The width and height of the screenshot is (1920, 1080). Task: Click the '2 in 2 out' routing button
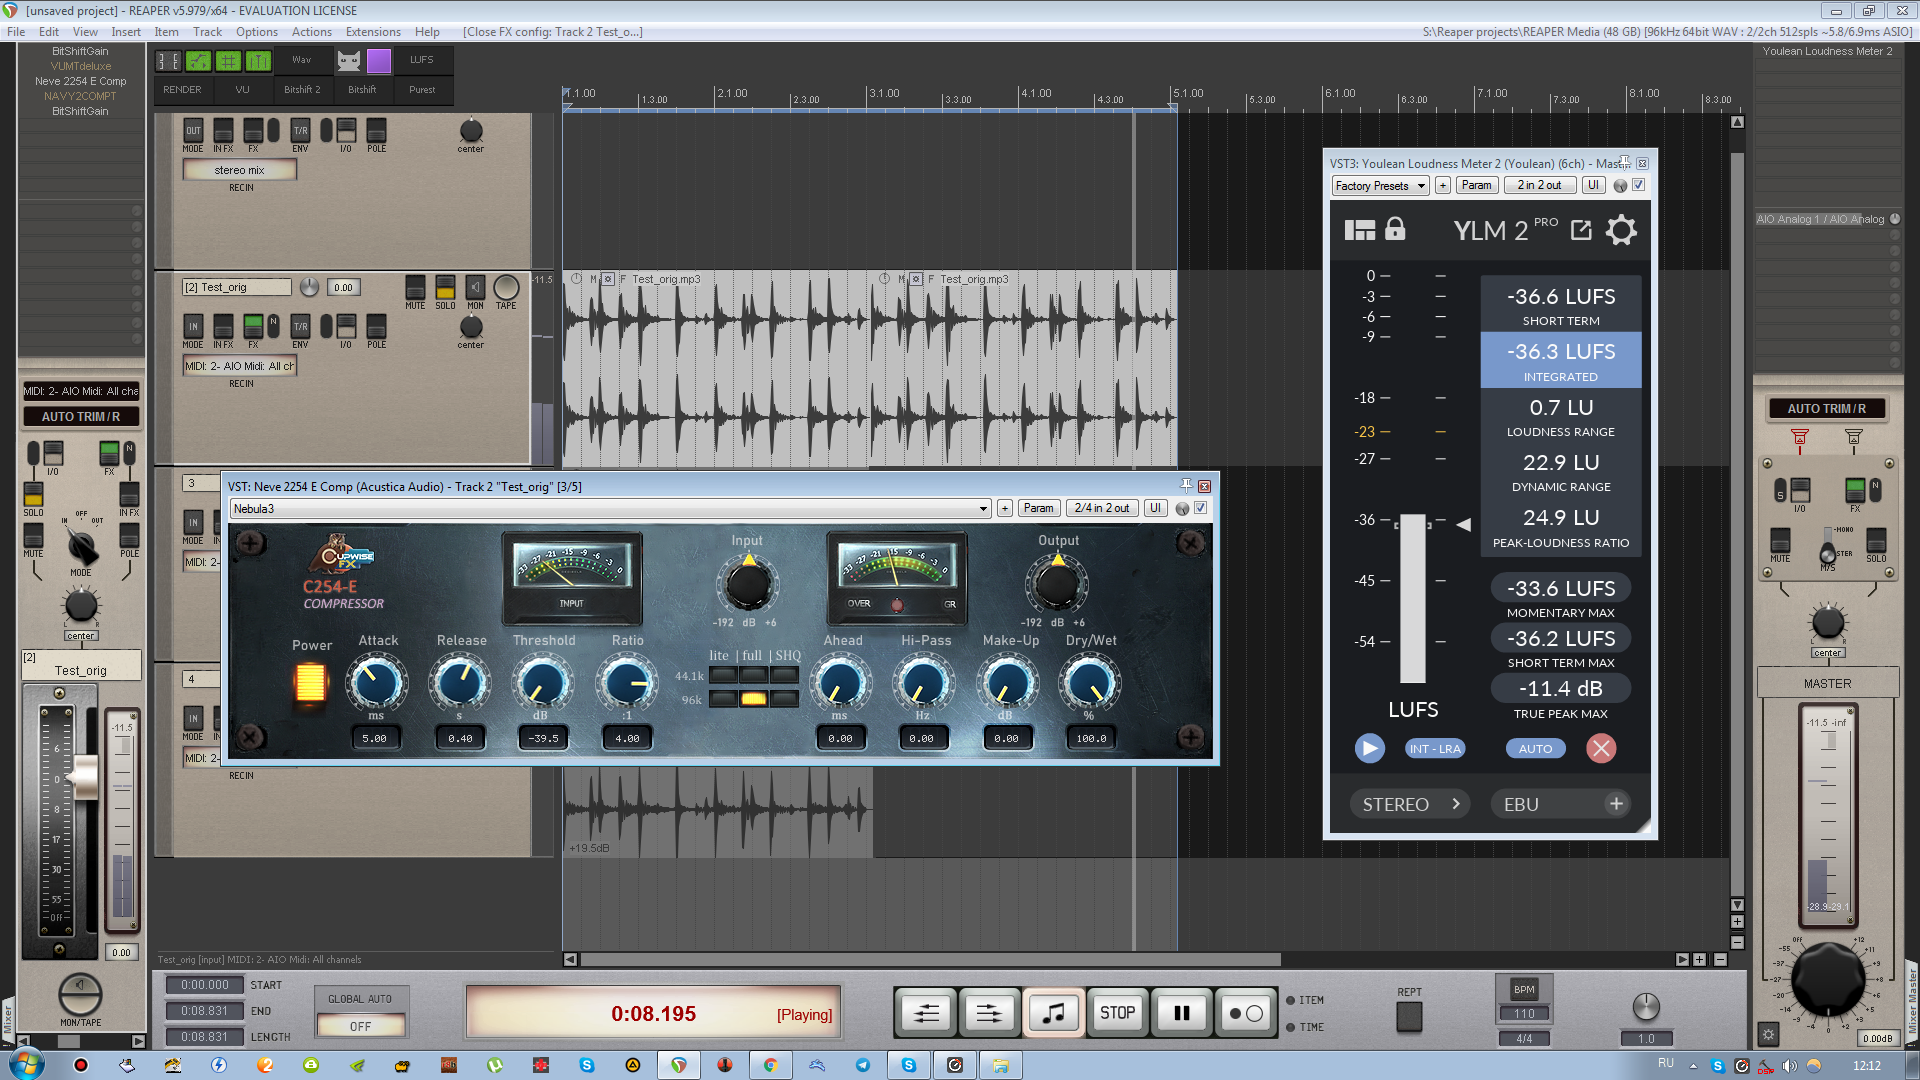(x=1539, y=185)
